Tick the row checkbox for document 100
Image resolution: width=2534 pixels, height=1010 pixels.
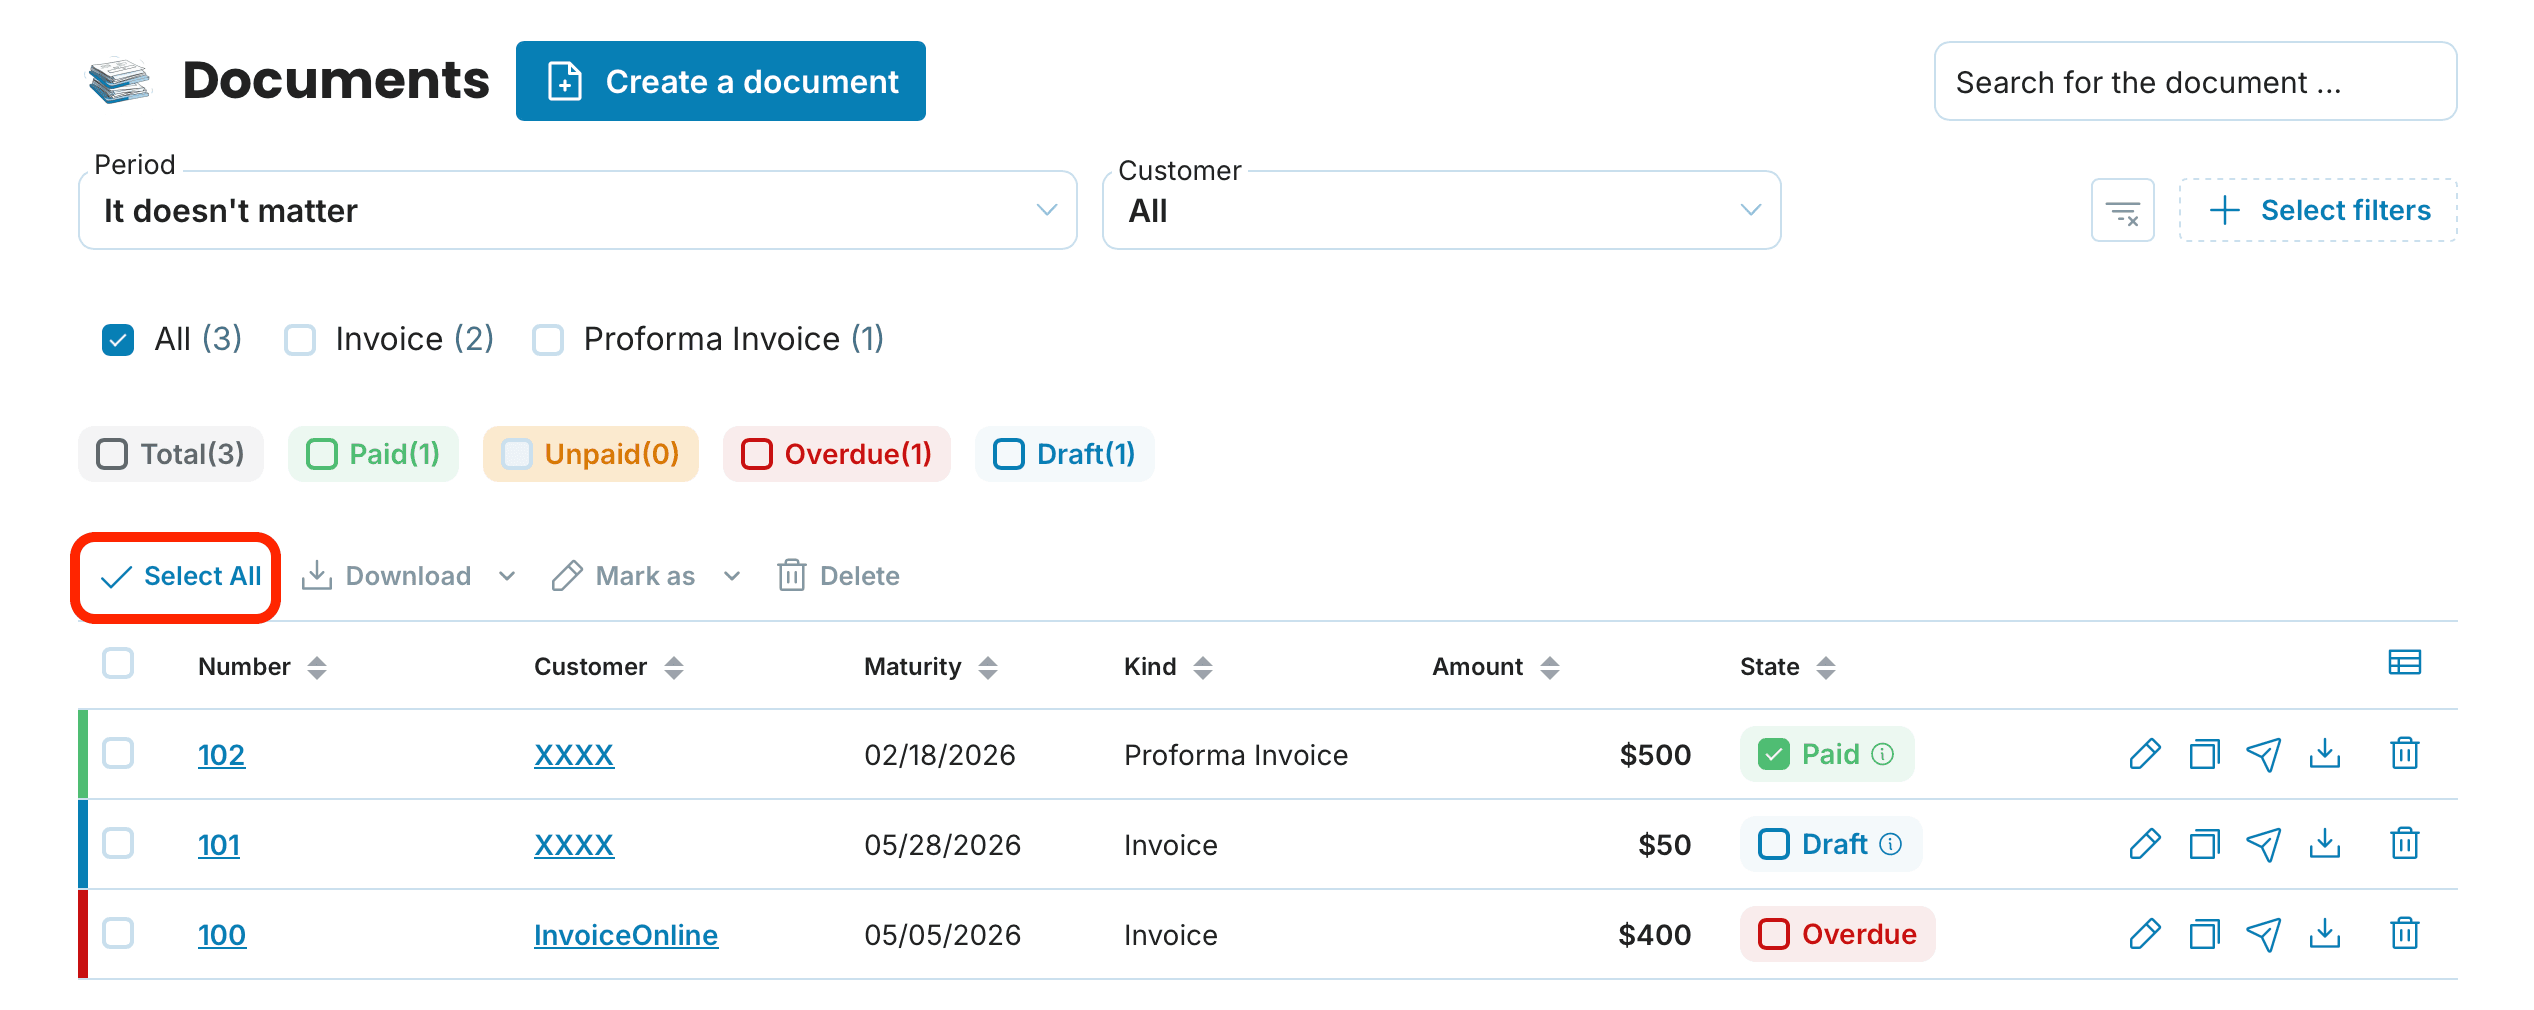[x=118, y=933]
